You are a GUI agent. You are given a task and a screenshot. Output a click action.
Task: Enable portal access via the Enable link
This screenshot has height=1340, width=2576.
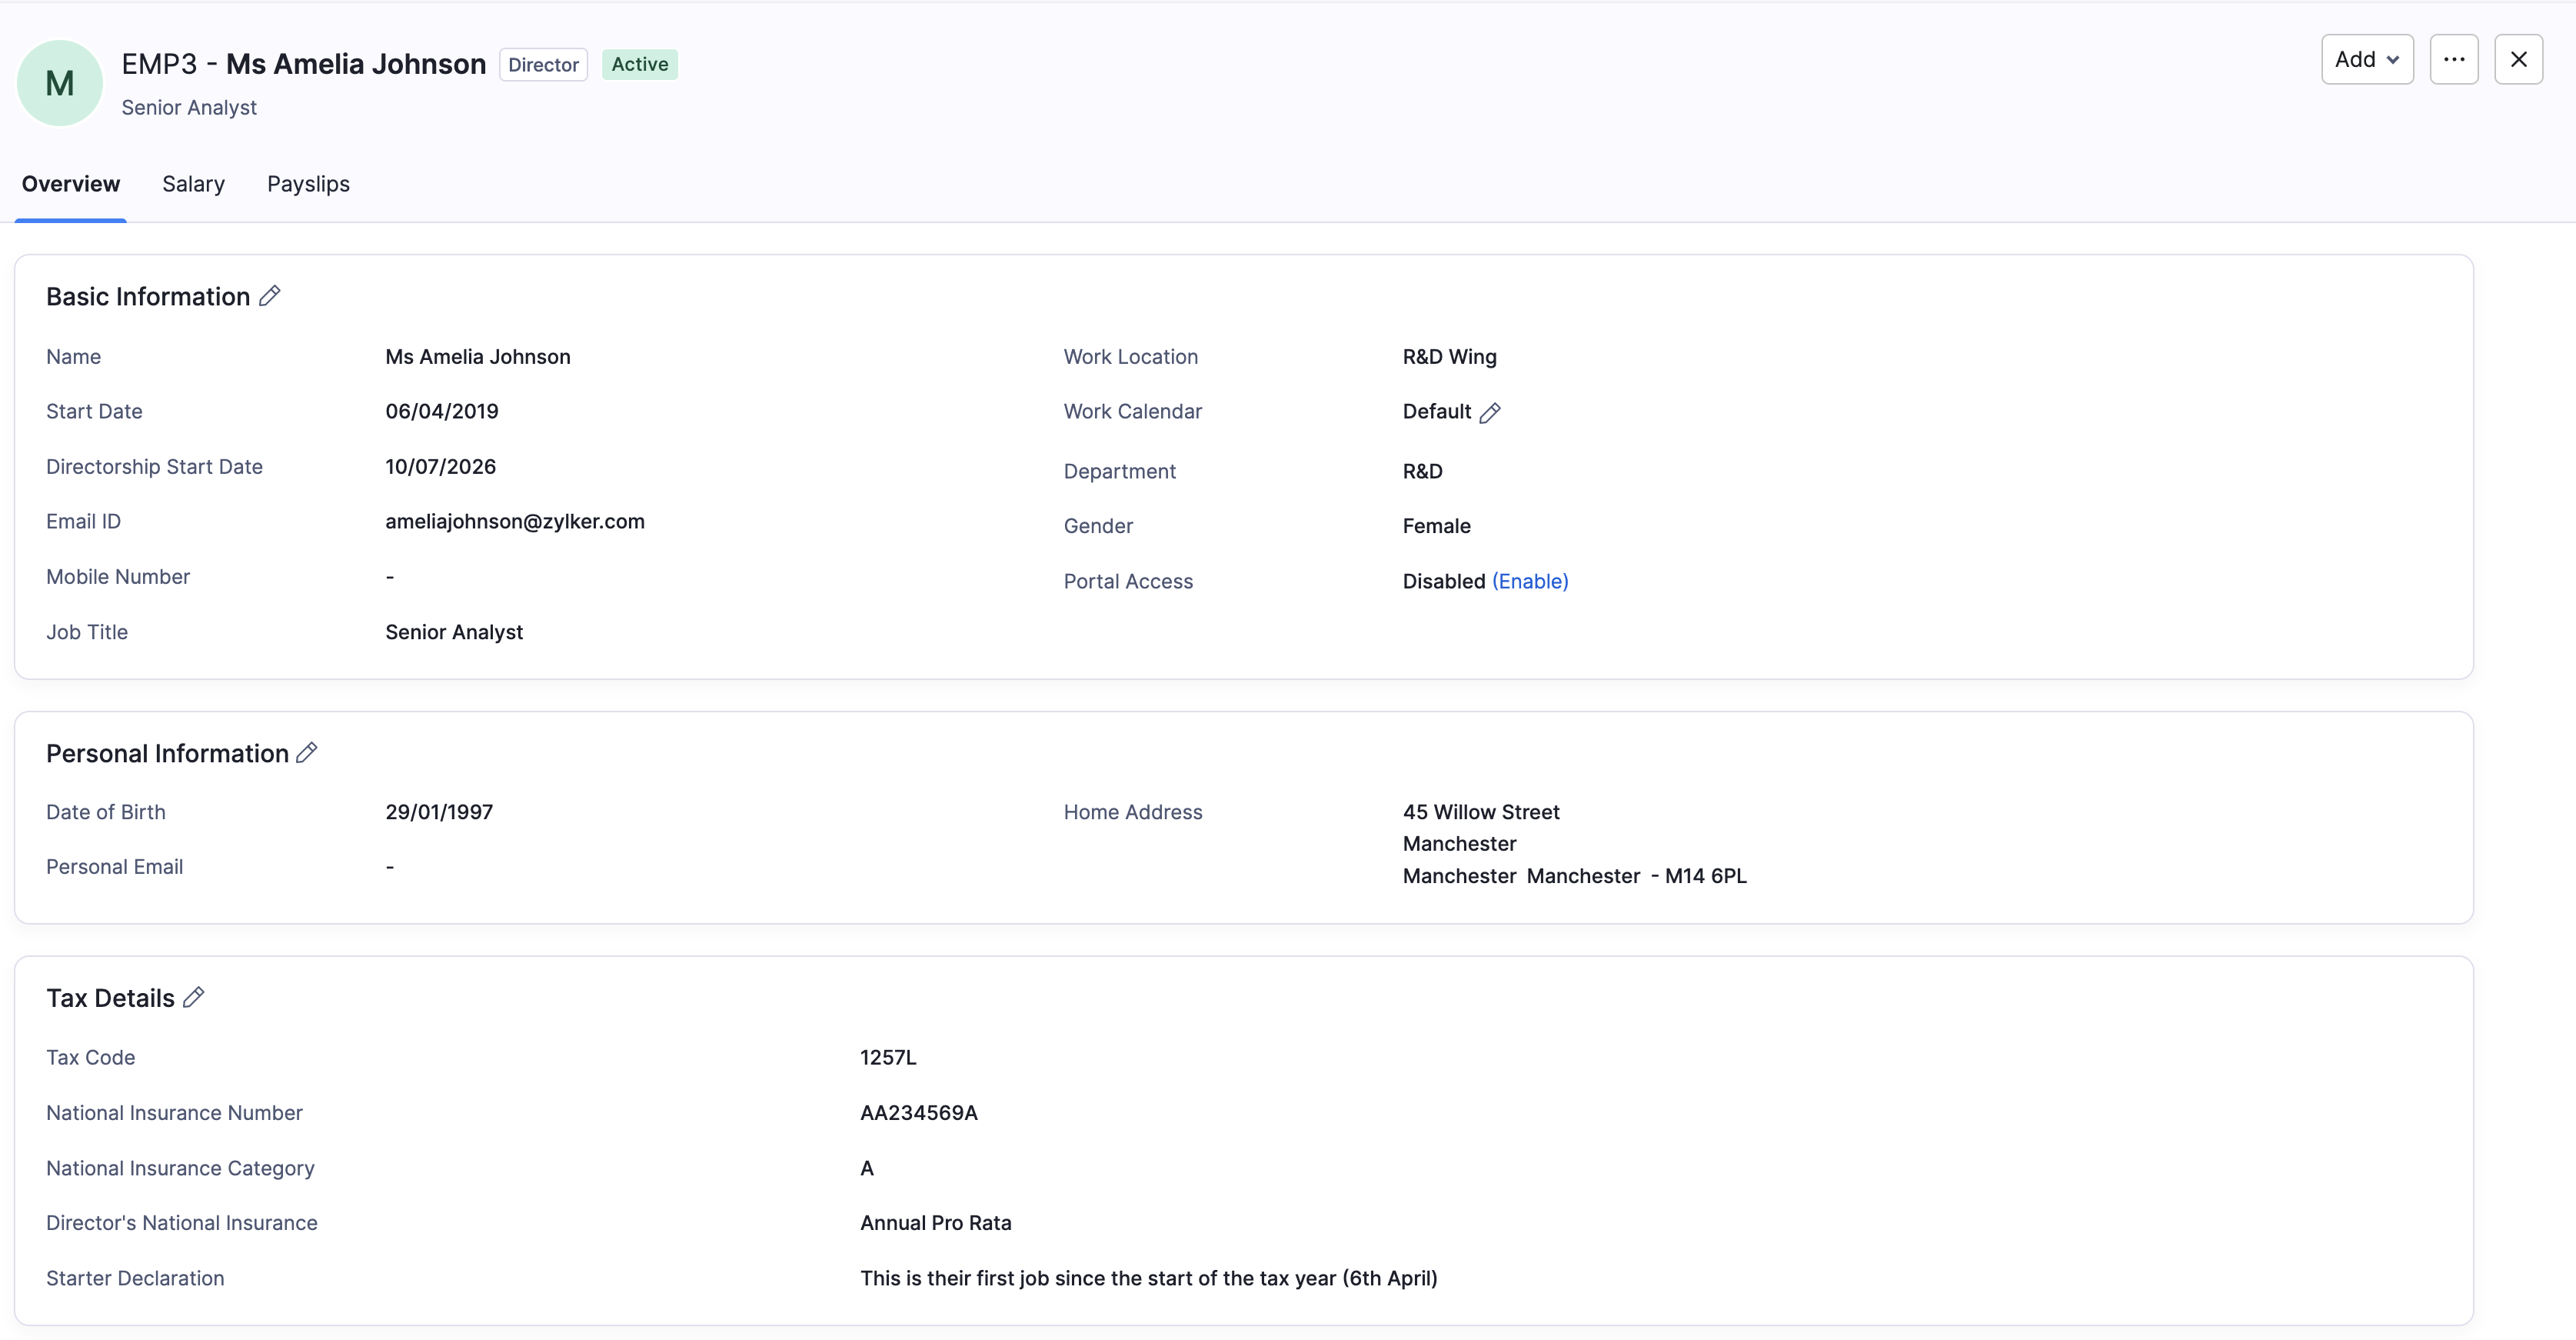1530,581
